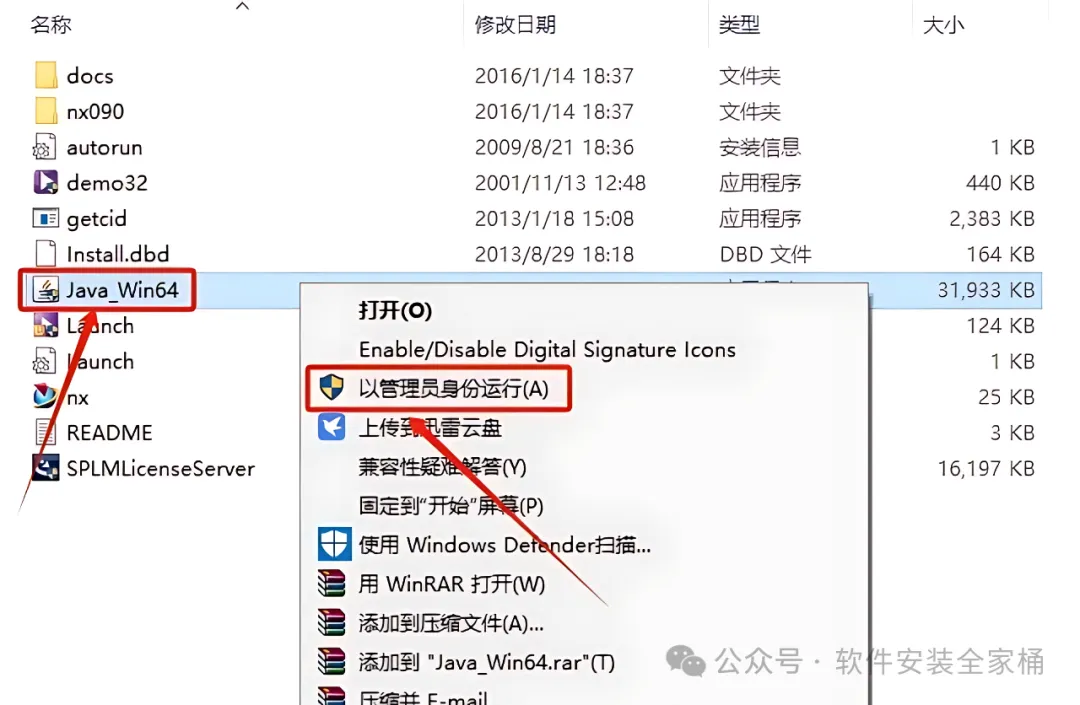
Task: Click the SPLMLicenseServer icon
Action: tap(46, 468)
